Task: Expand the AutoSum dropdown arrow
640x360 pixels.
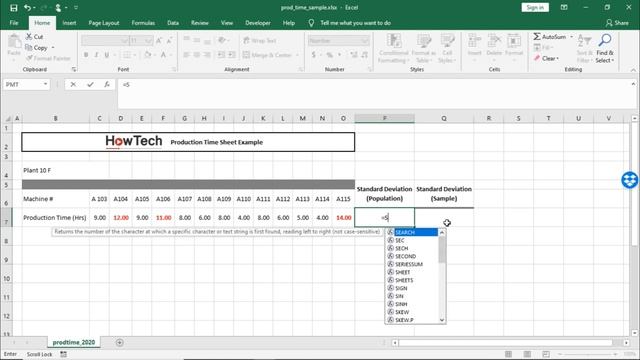Action: click(x=571, y=37)
